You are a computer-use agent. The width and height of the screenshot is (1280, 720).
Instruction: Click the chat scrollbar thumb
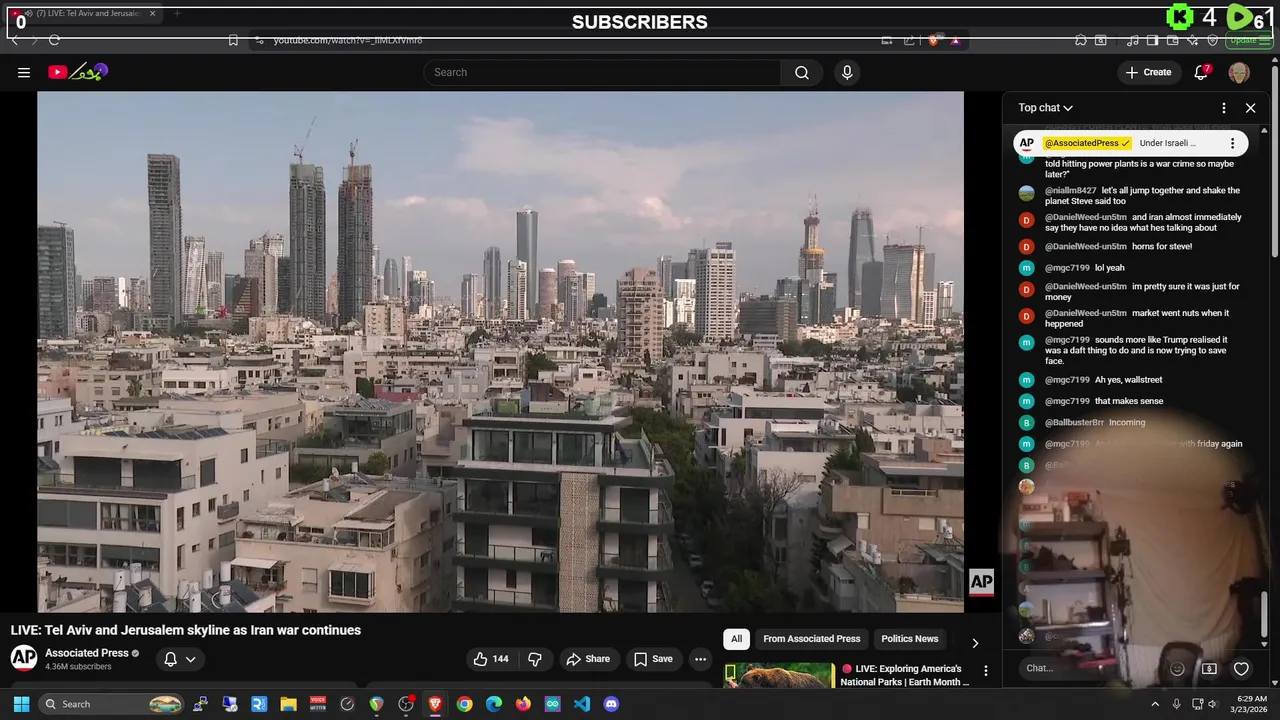(x=1265, y=612)
